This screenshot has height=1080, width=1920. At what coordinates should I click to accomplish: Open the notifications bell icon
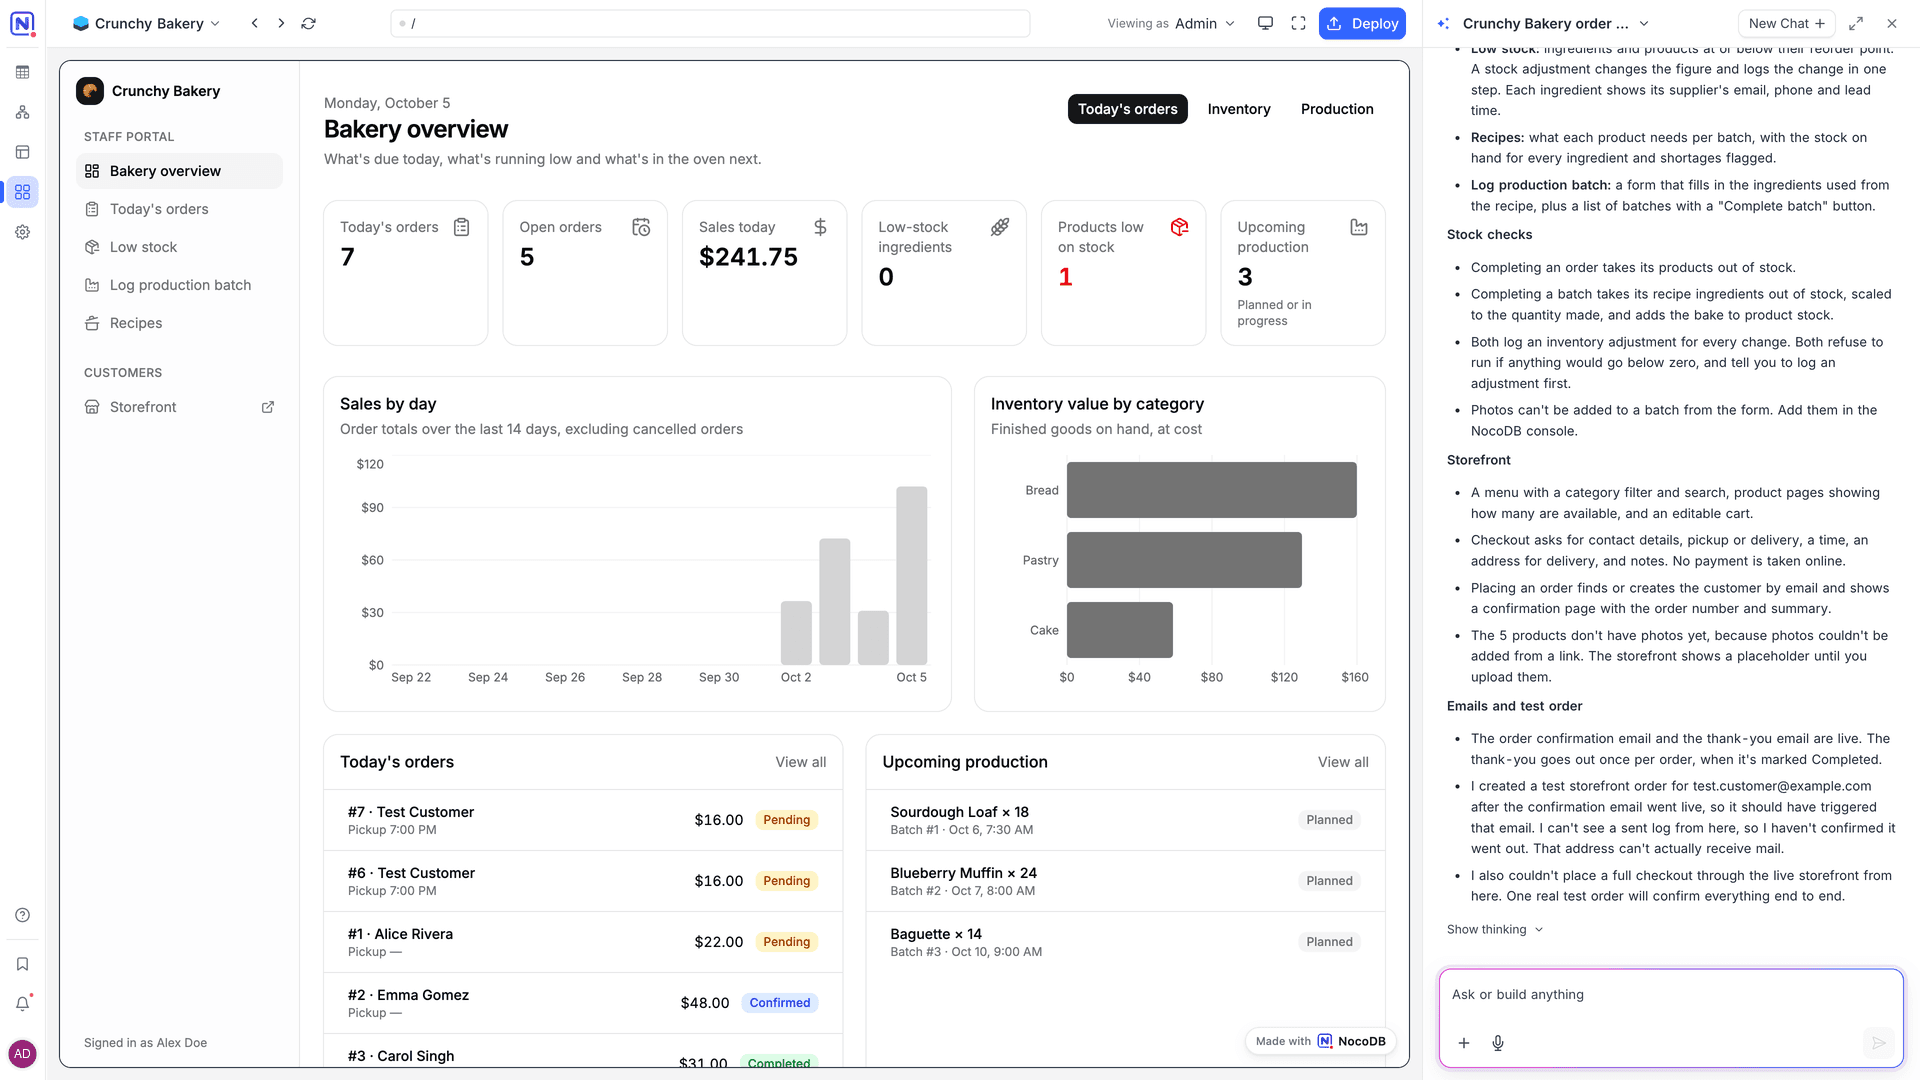tap(22, 1004)
